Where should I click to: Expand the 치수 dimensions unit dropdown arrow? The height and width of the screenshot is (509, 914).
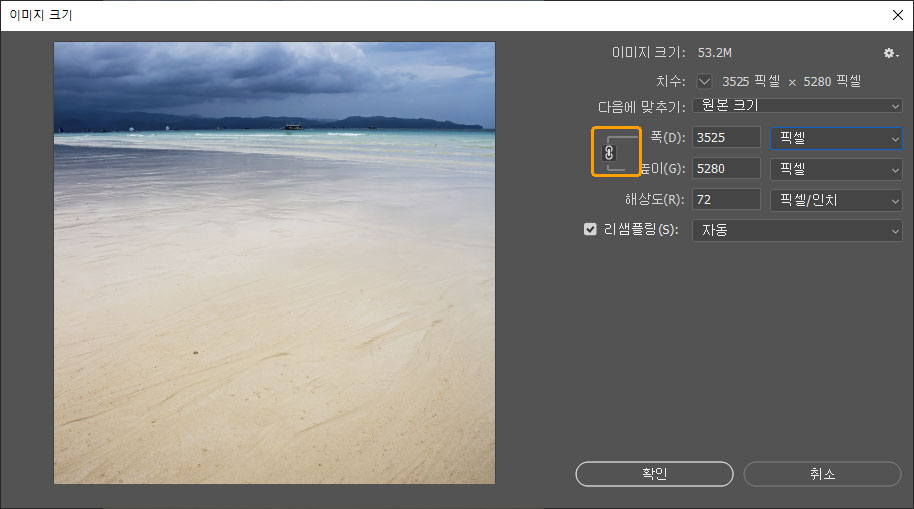(x=704, y=81)
